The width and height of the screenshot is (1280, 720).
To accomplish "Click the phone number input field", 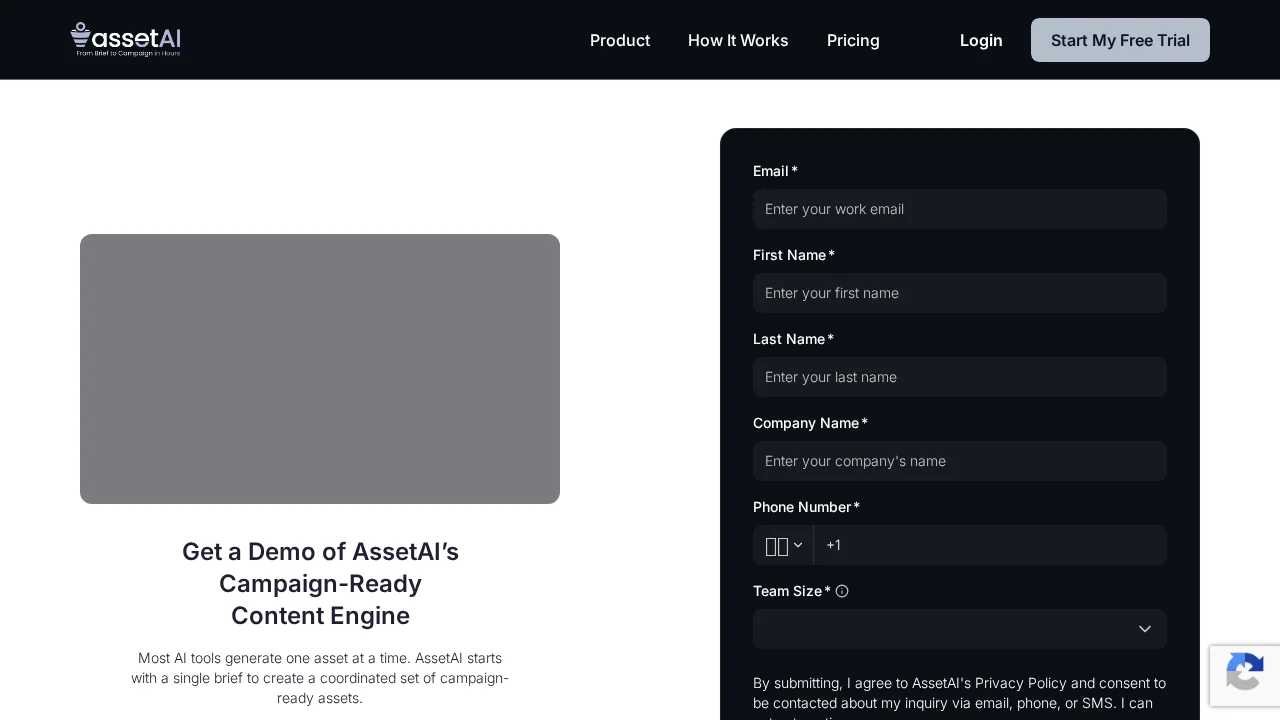I will [x=990, y=545].
